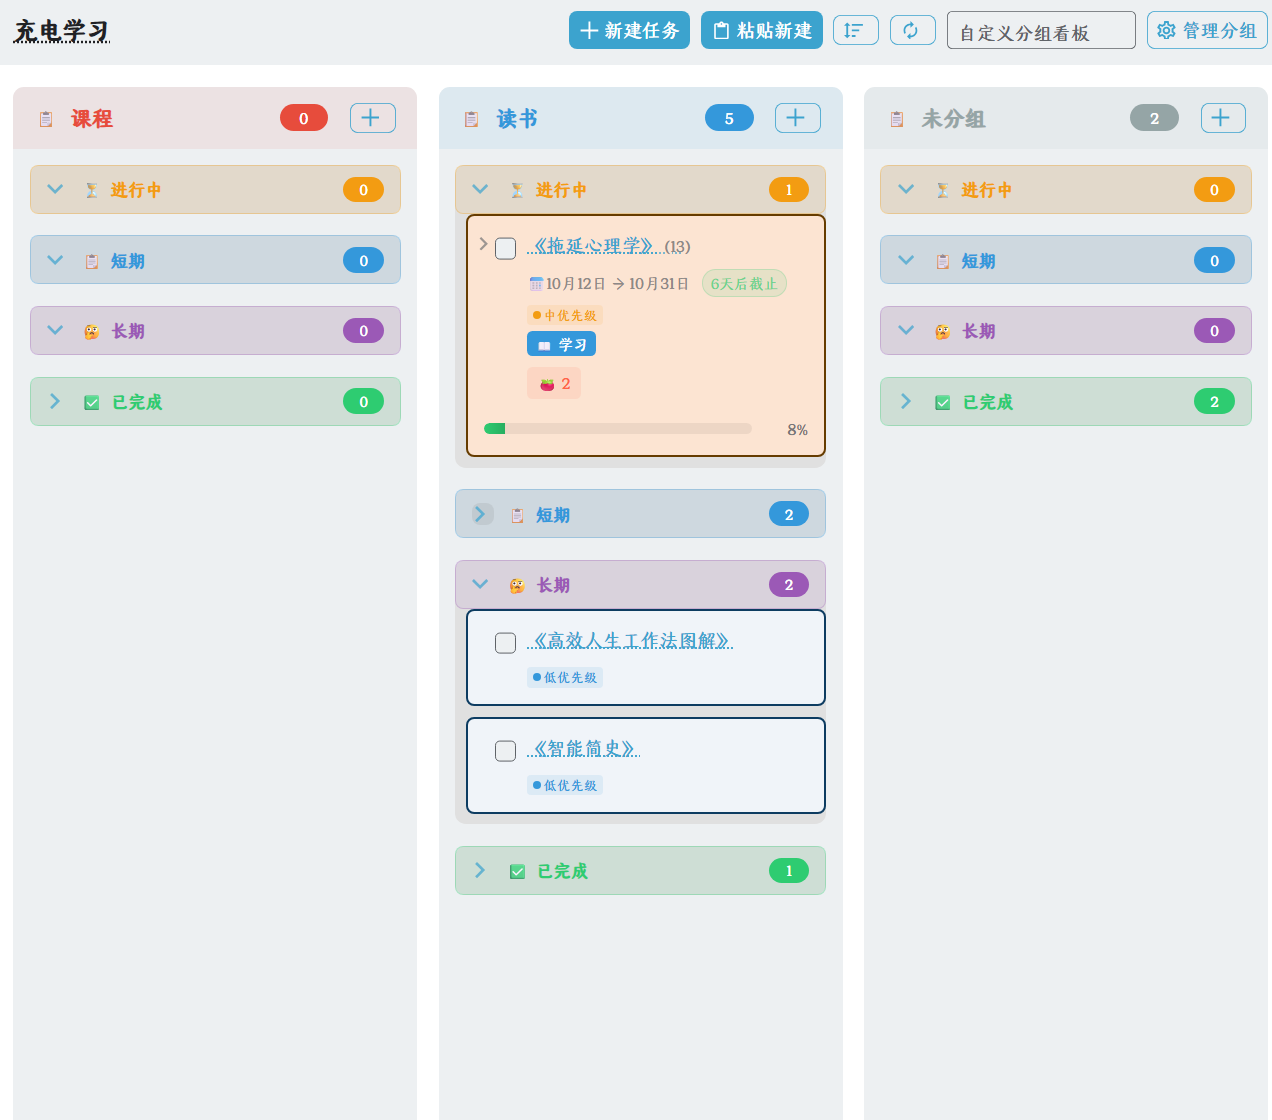Click the calendar date icon on 拖延心理学
1272x1120 pixels.
536,284
